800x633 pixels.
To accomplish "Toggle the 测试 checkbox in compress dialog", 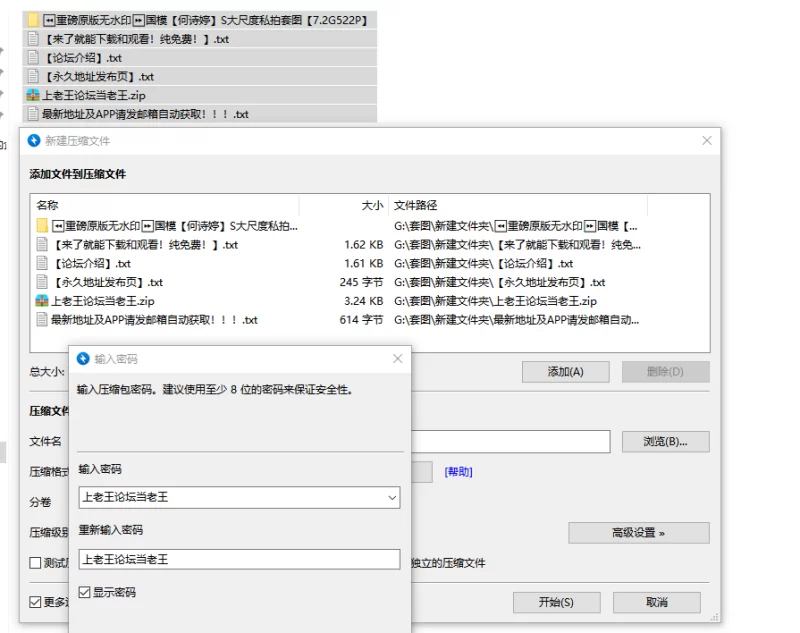I will (x=35, y=563).
